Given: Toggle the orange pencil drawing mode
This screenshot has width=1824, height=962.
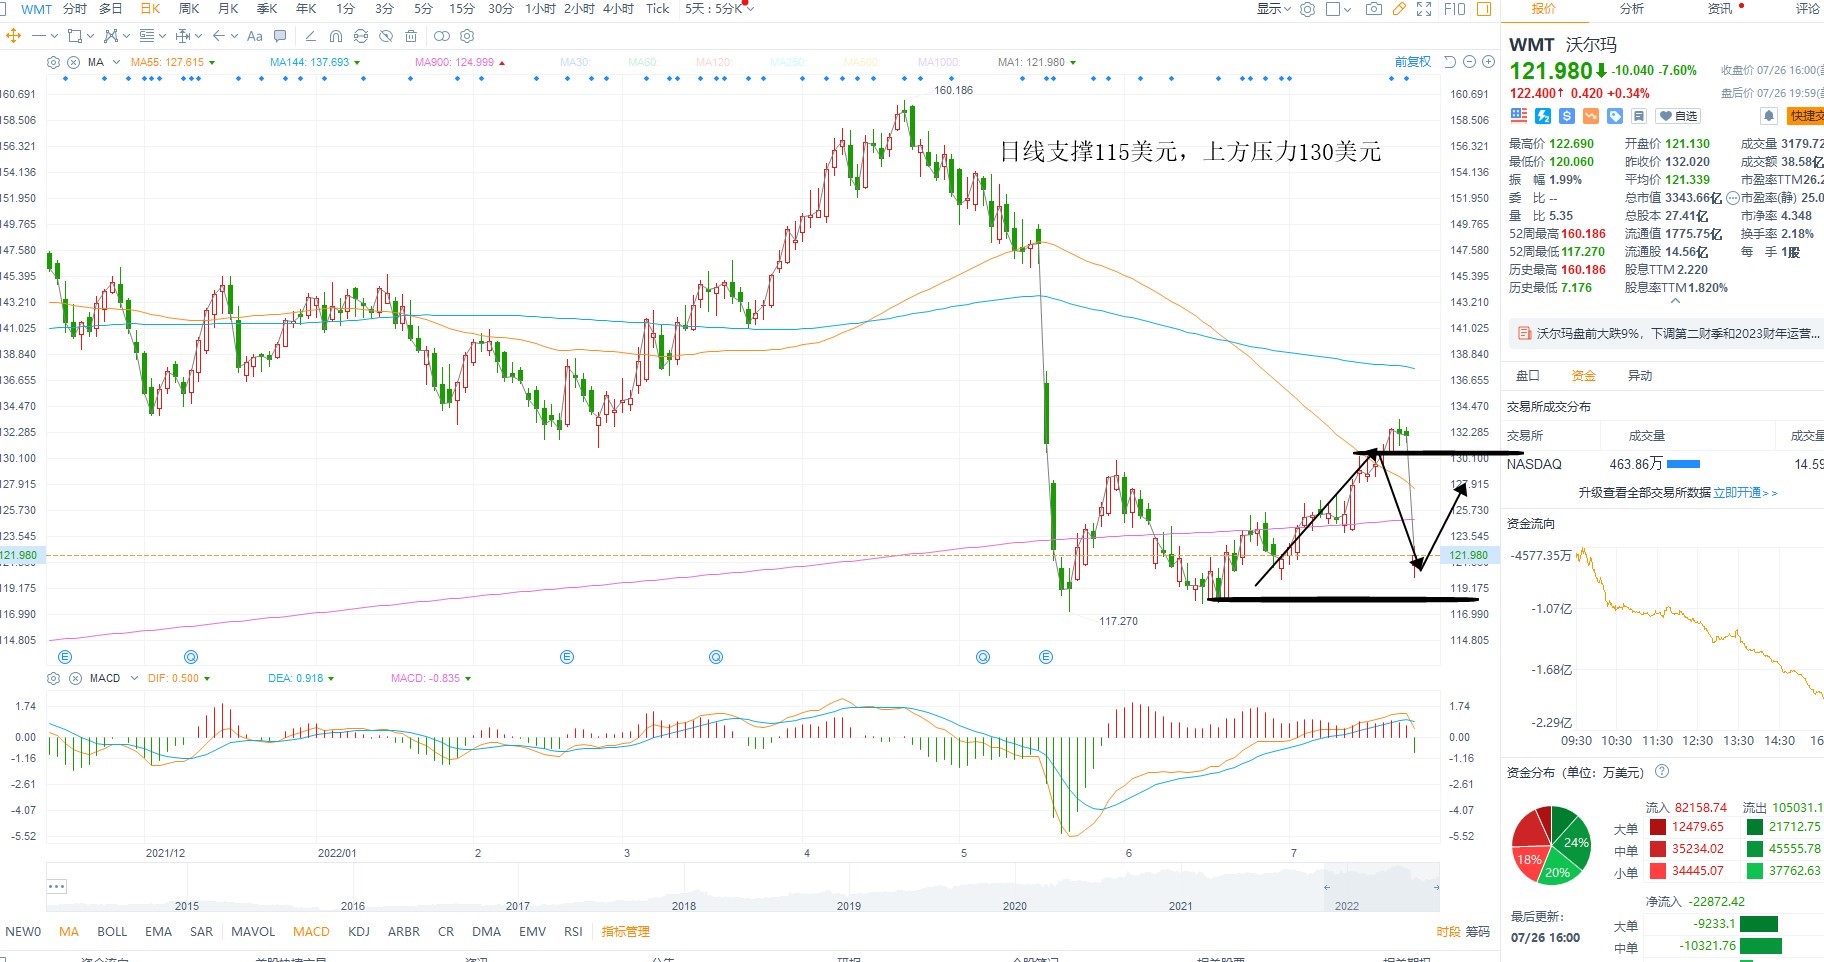Looking at the screenshot, I should tap(1399, 9).
